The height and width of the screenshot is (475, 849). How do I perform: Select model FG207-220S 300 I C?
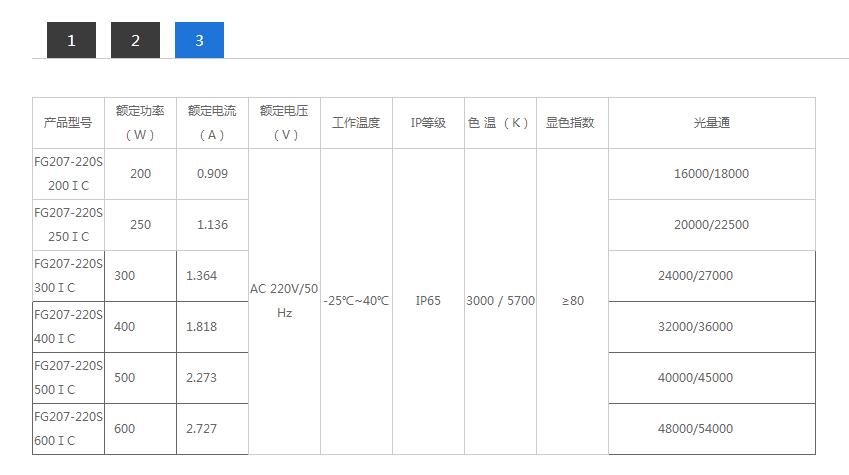pos(68,276)
